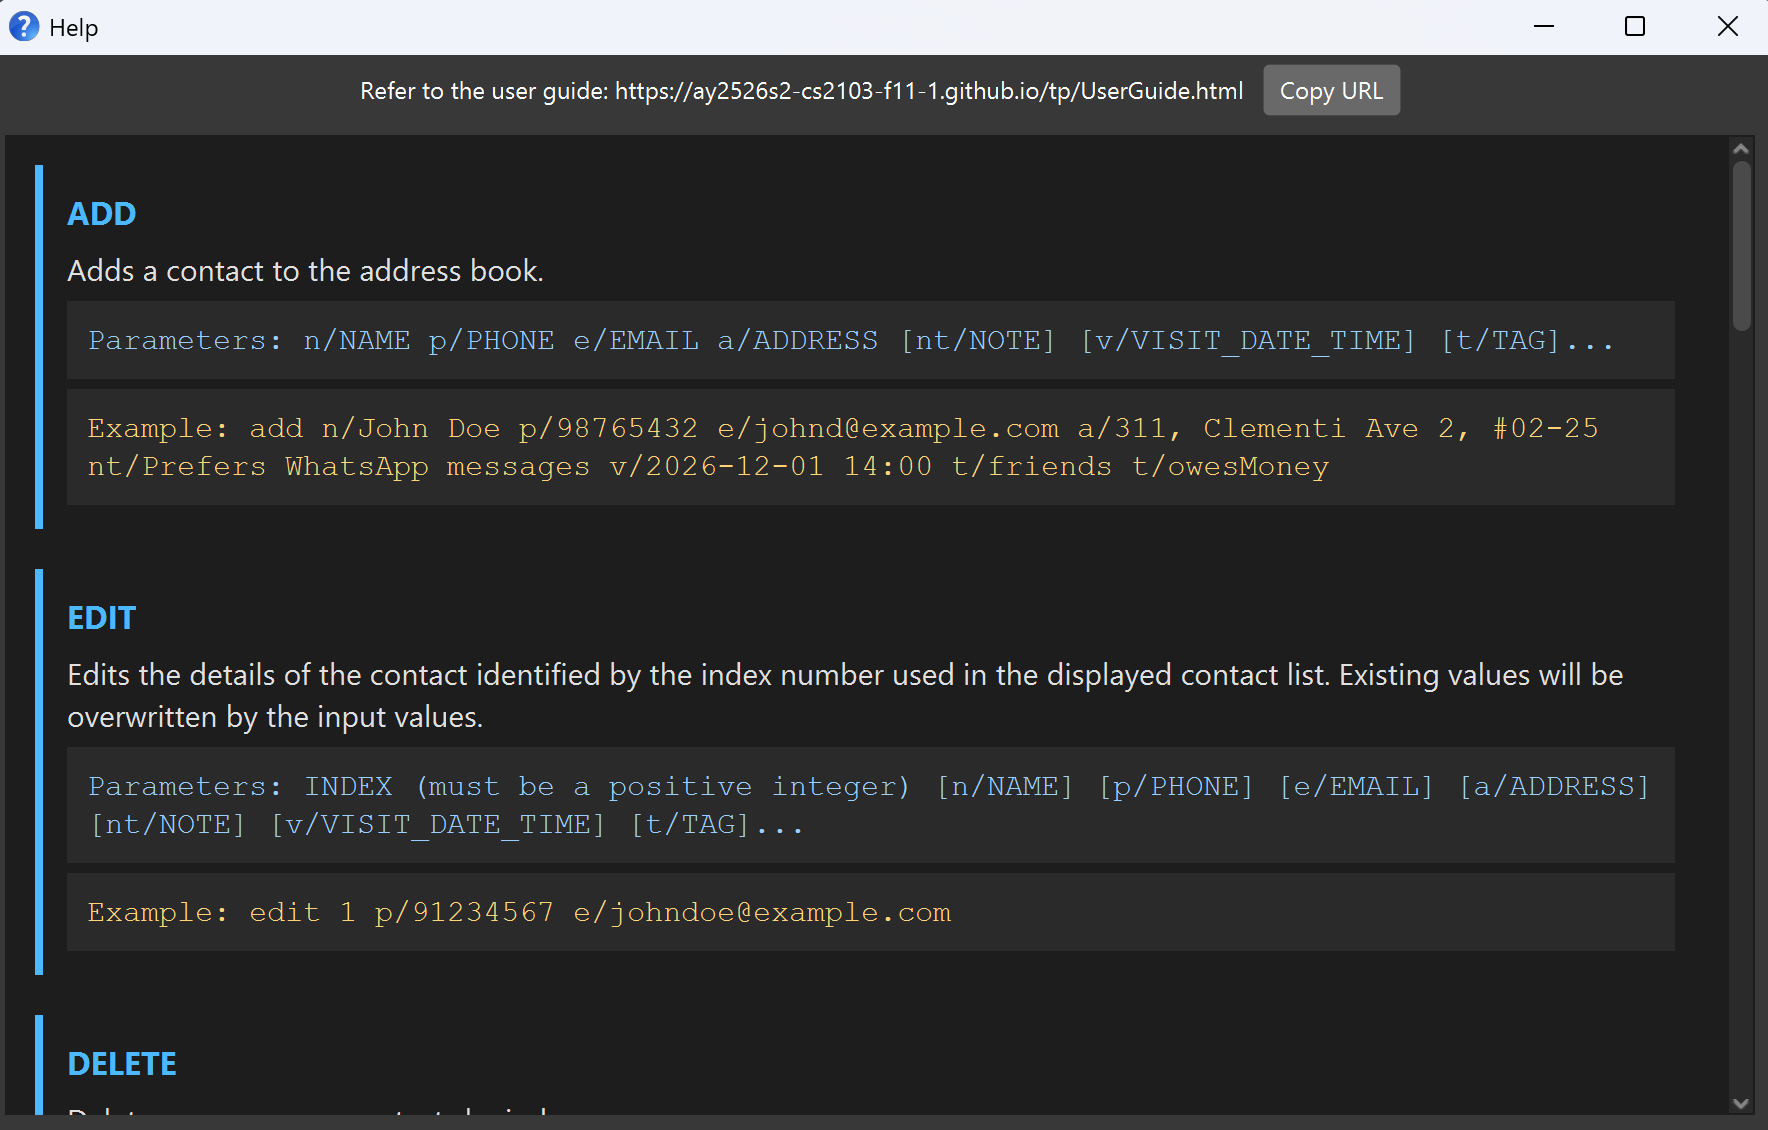Click the EDIT command parameters code block

tap(868, 805)
